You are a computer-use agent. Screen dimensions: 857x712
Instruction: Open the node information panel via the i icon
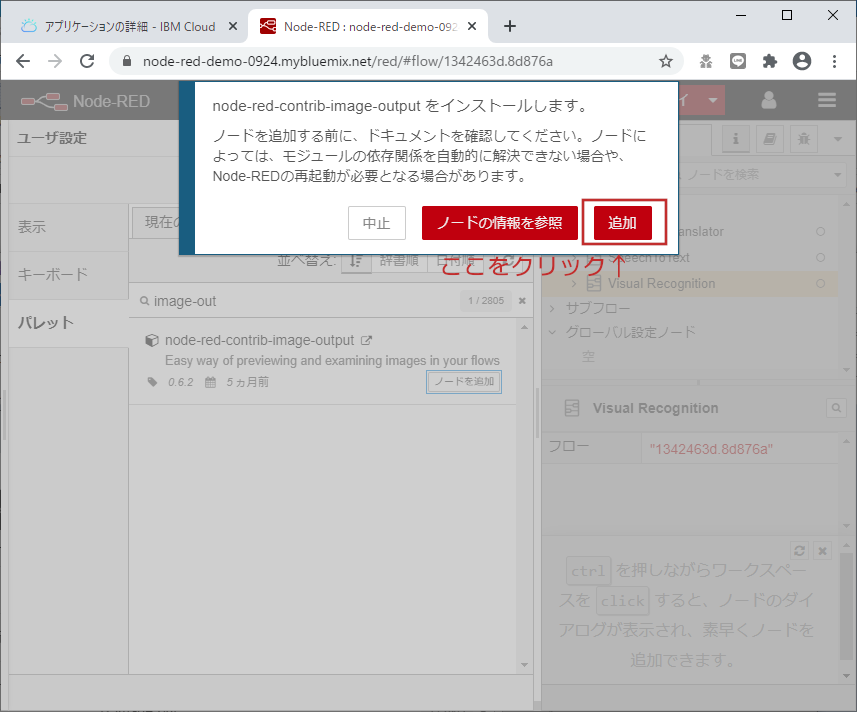(x=735, y=139)
